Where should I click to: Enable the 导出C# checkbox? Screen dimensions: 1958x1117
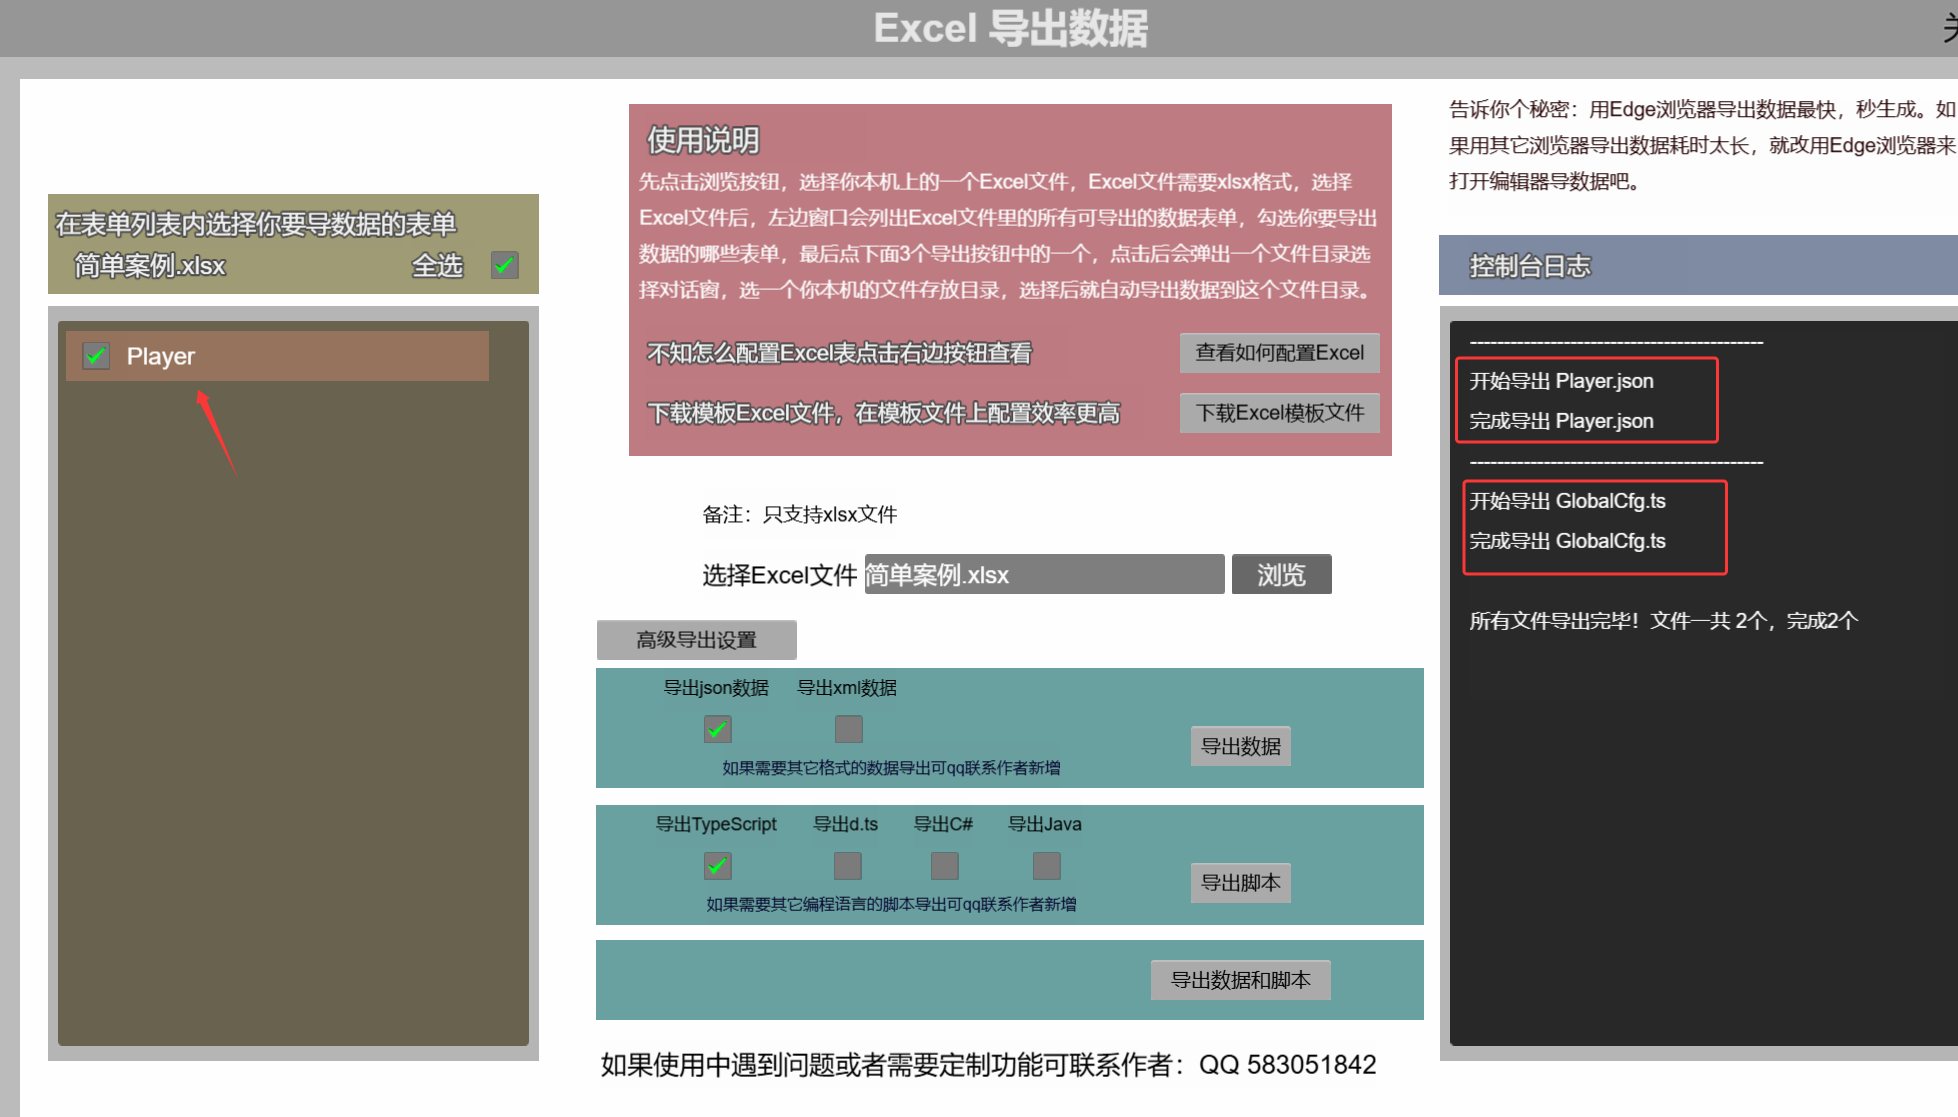point(944,866)
